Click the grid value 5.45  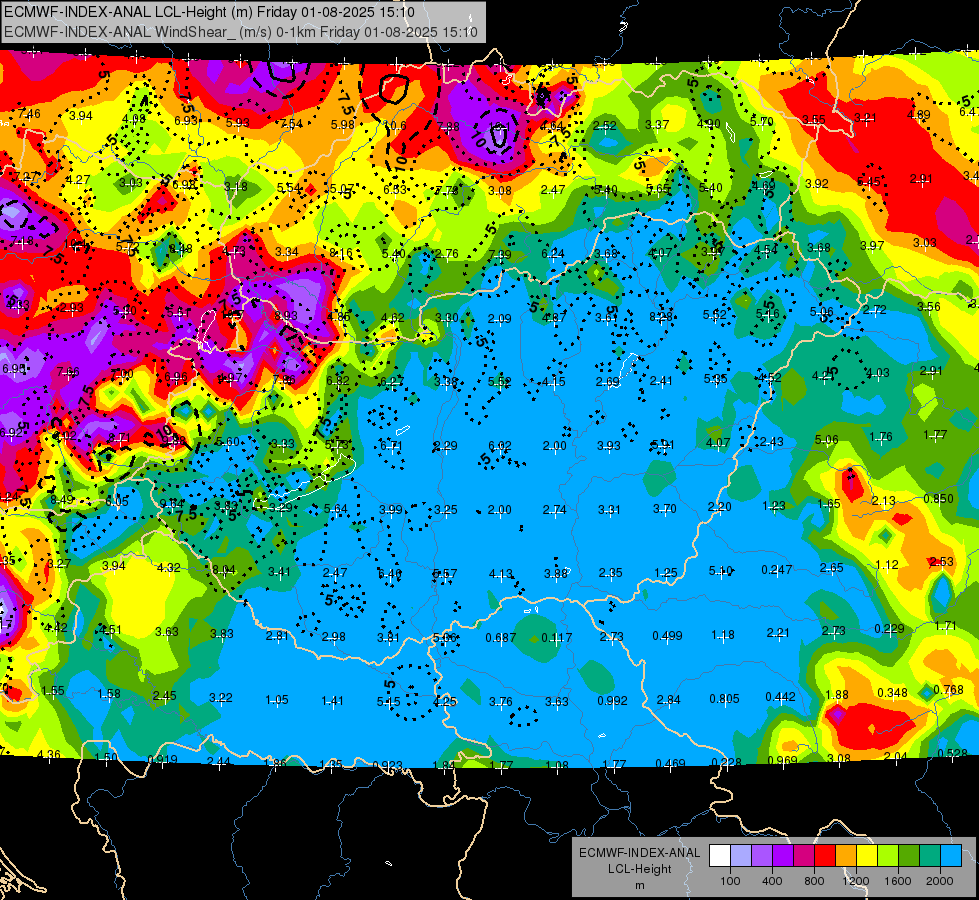[x=869, y=181]
